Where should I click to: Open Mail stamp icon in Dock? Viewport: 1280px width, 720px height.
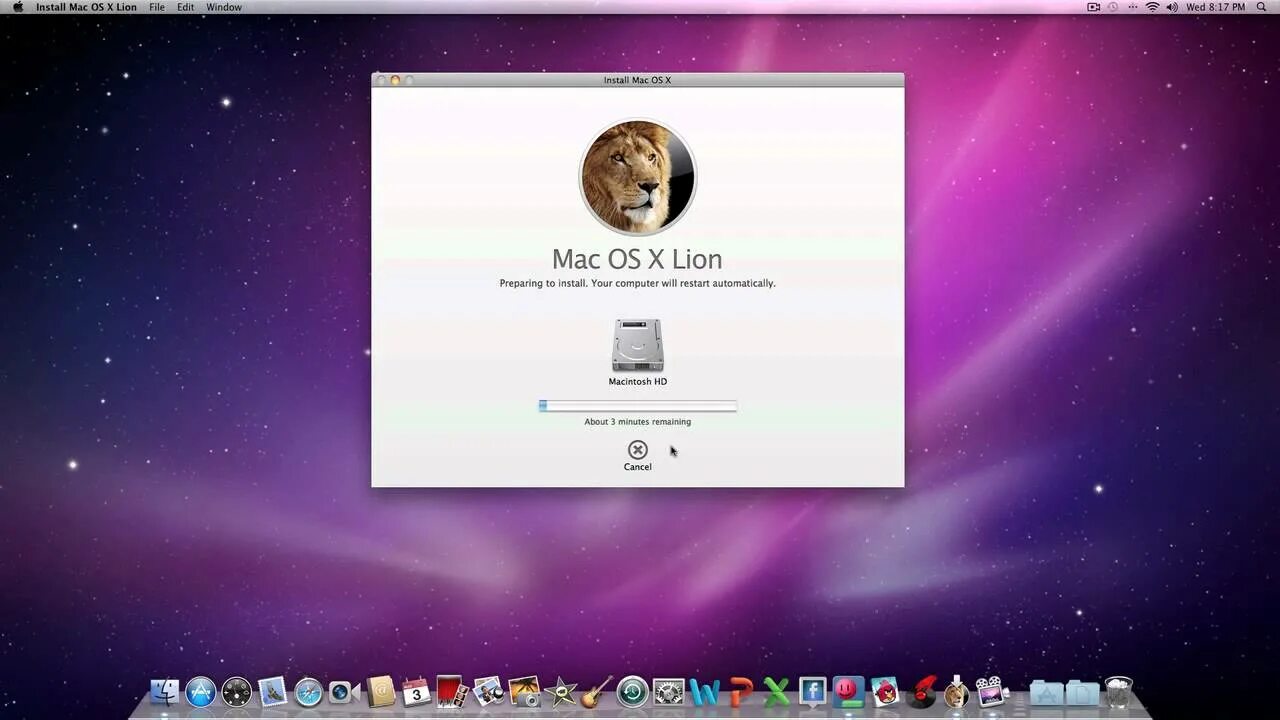pos(272,692)
